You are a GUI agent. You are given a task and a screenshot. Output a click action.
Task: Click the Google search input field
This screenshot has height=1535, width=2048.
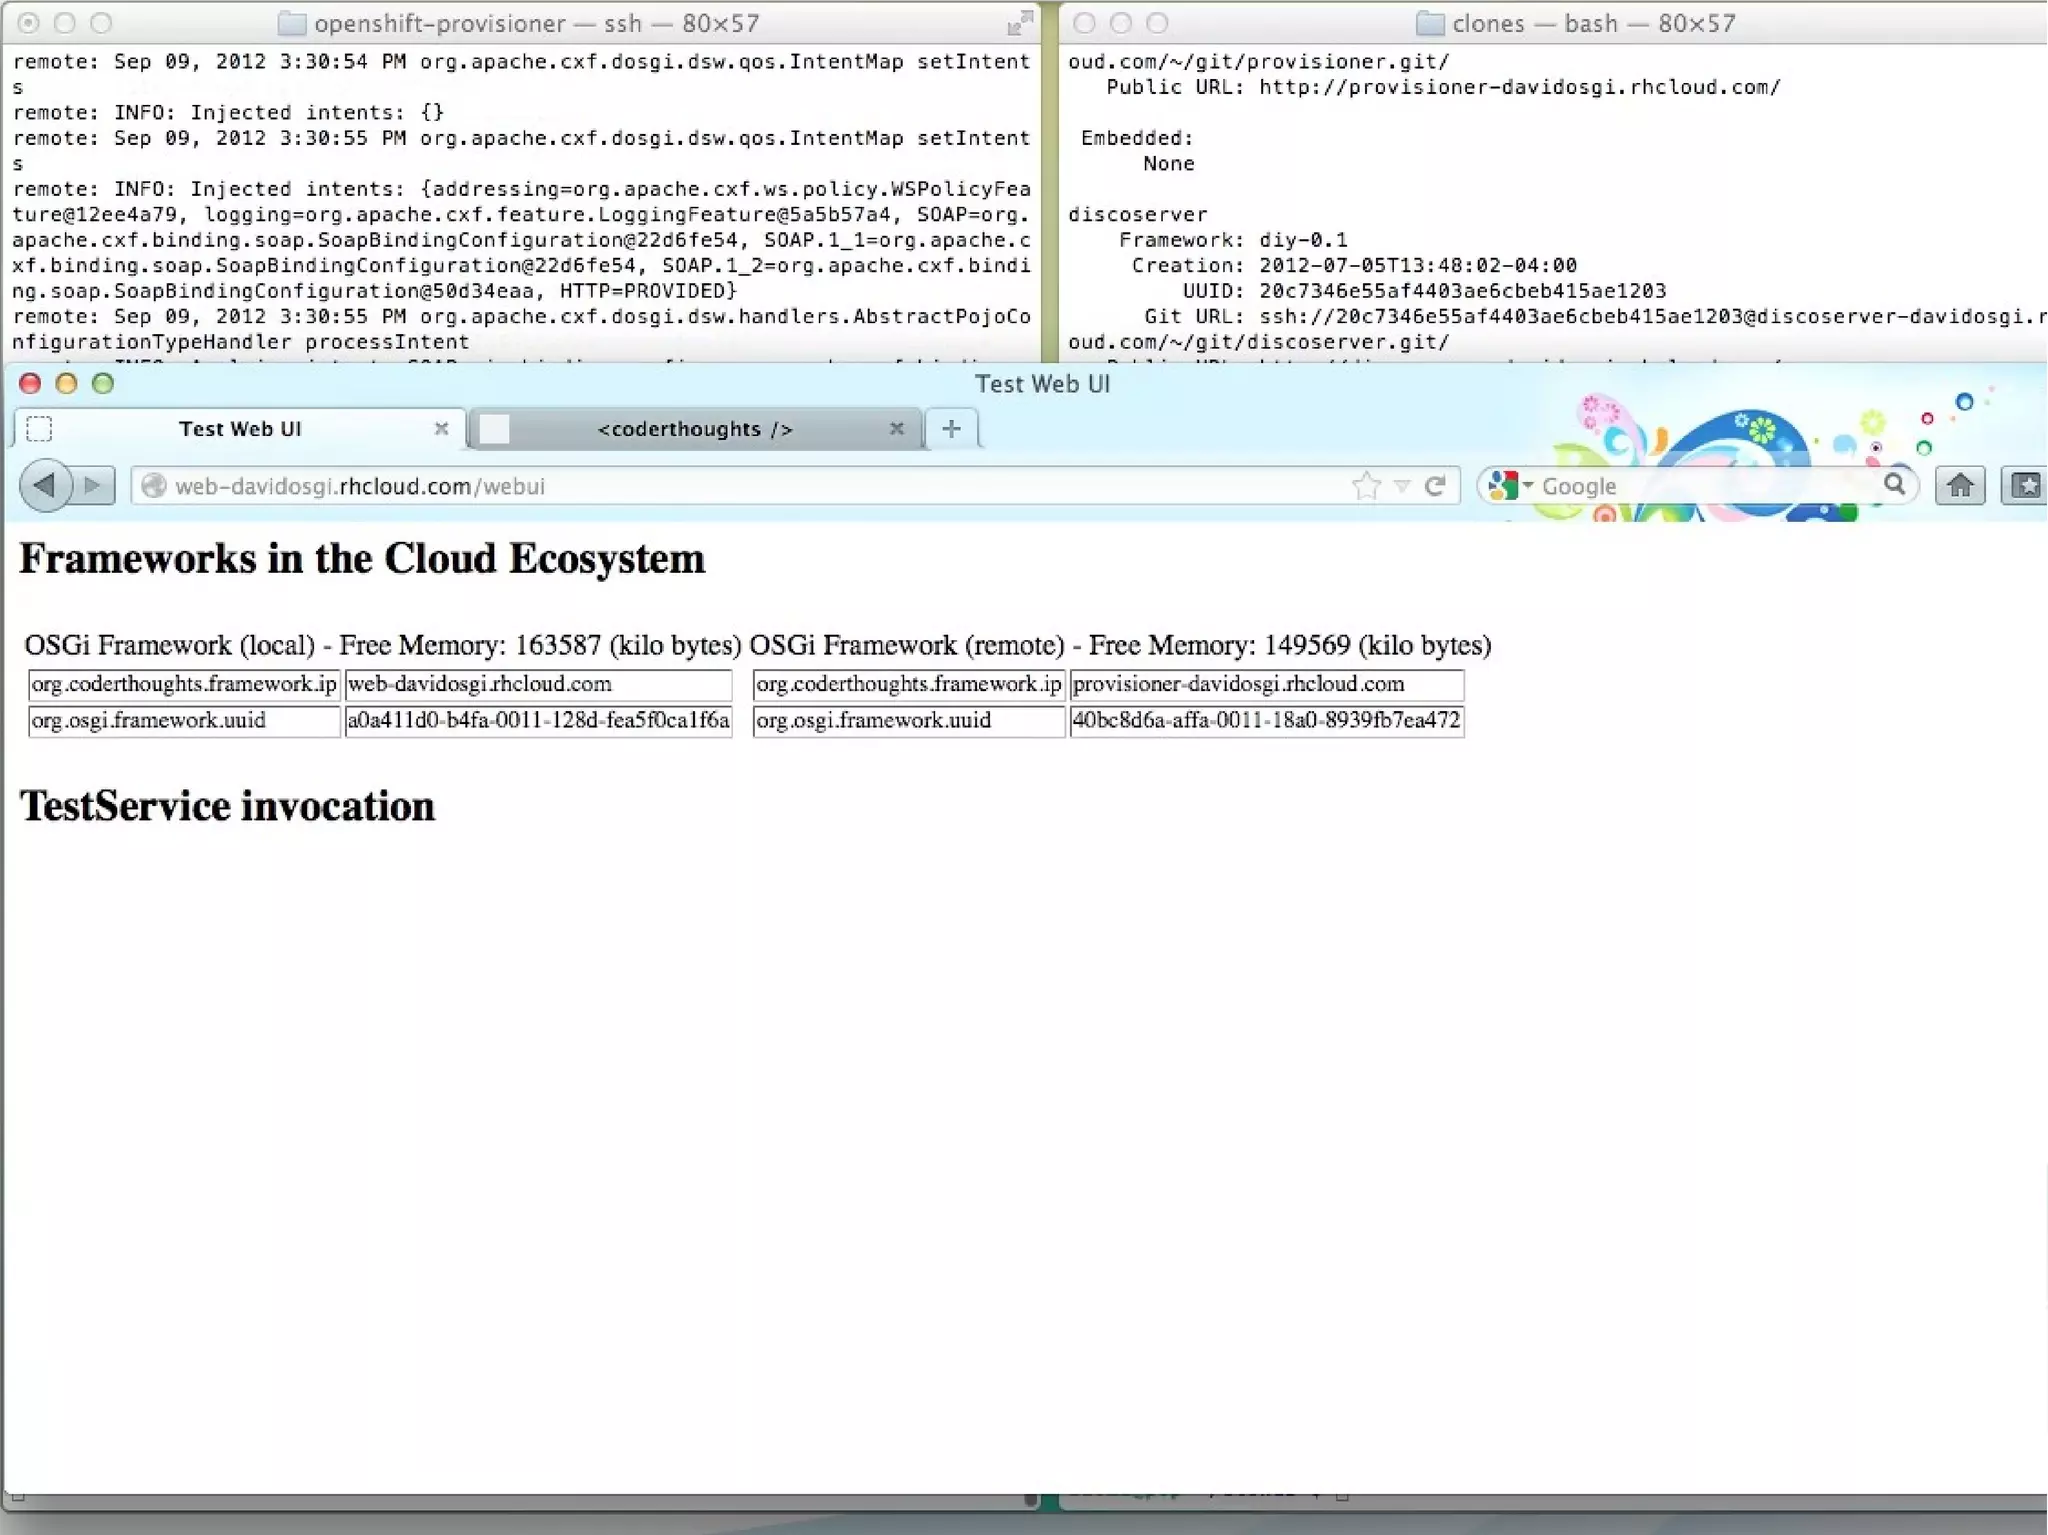pyautogui.click(x=1700, y=486)
